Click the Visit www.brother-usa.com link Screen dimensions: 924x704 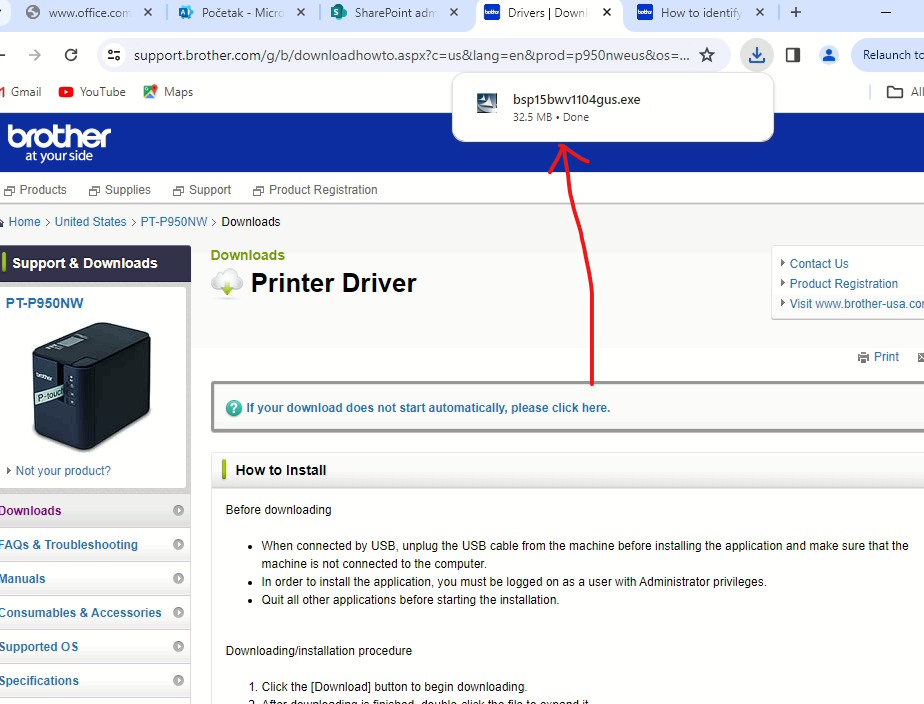click(856, 304)
